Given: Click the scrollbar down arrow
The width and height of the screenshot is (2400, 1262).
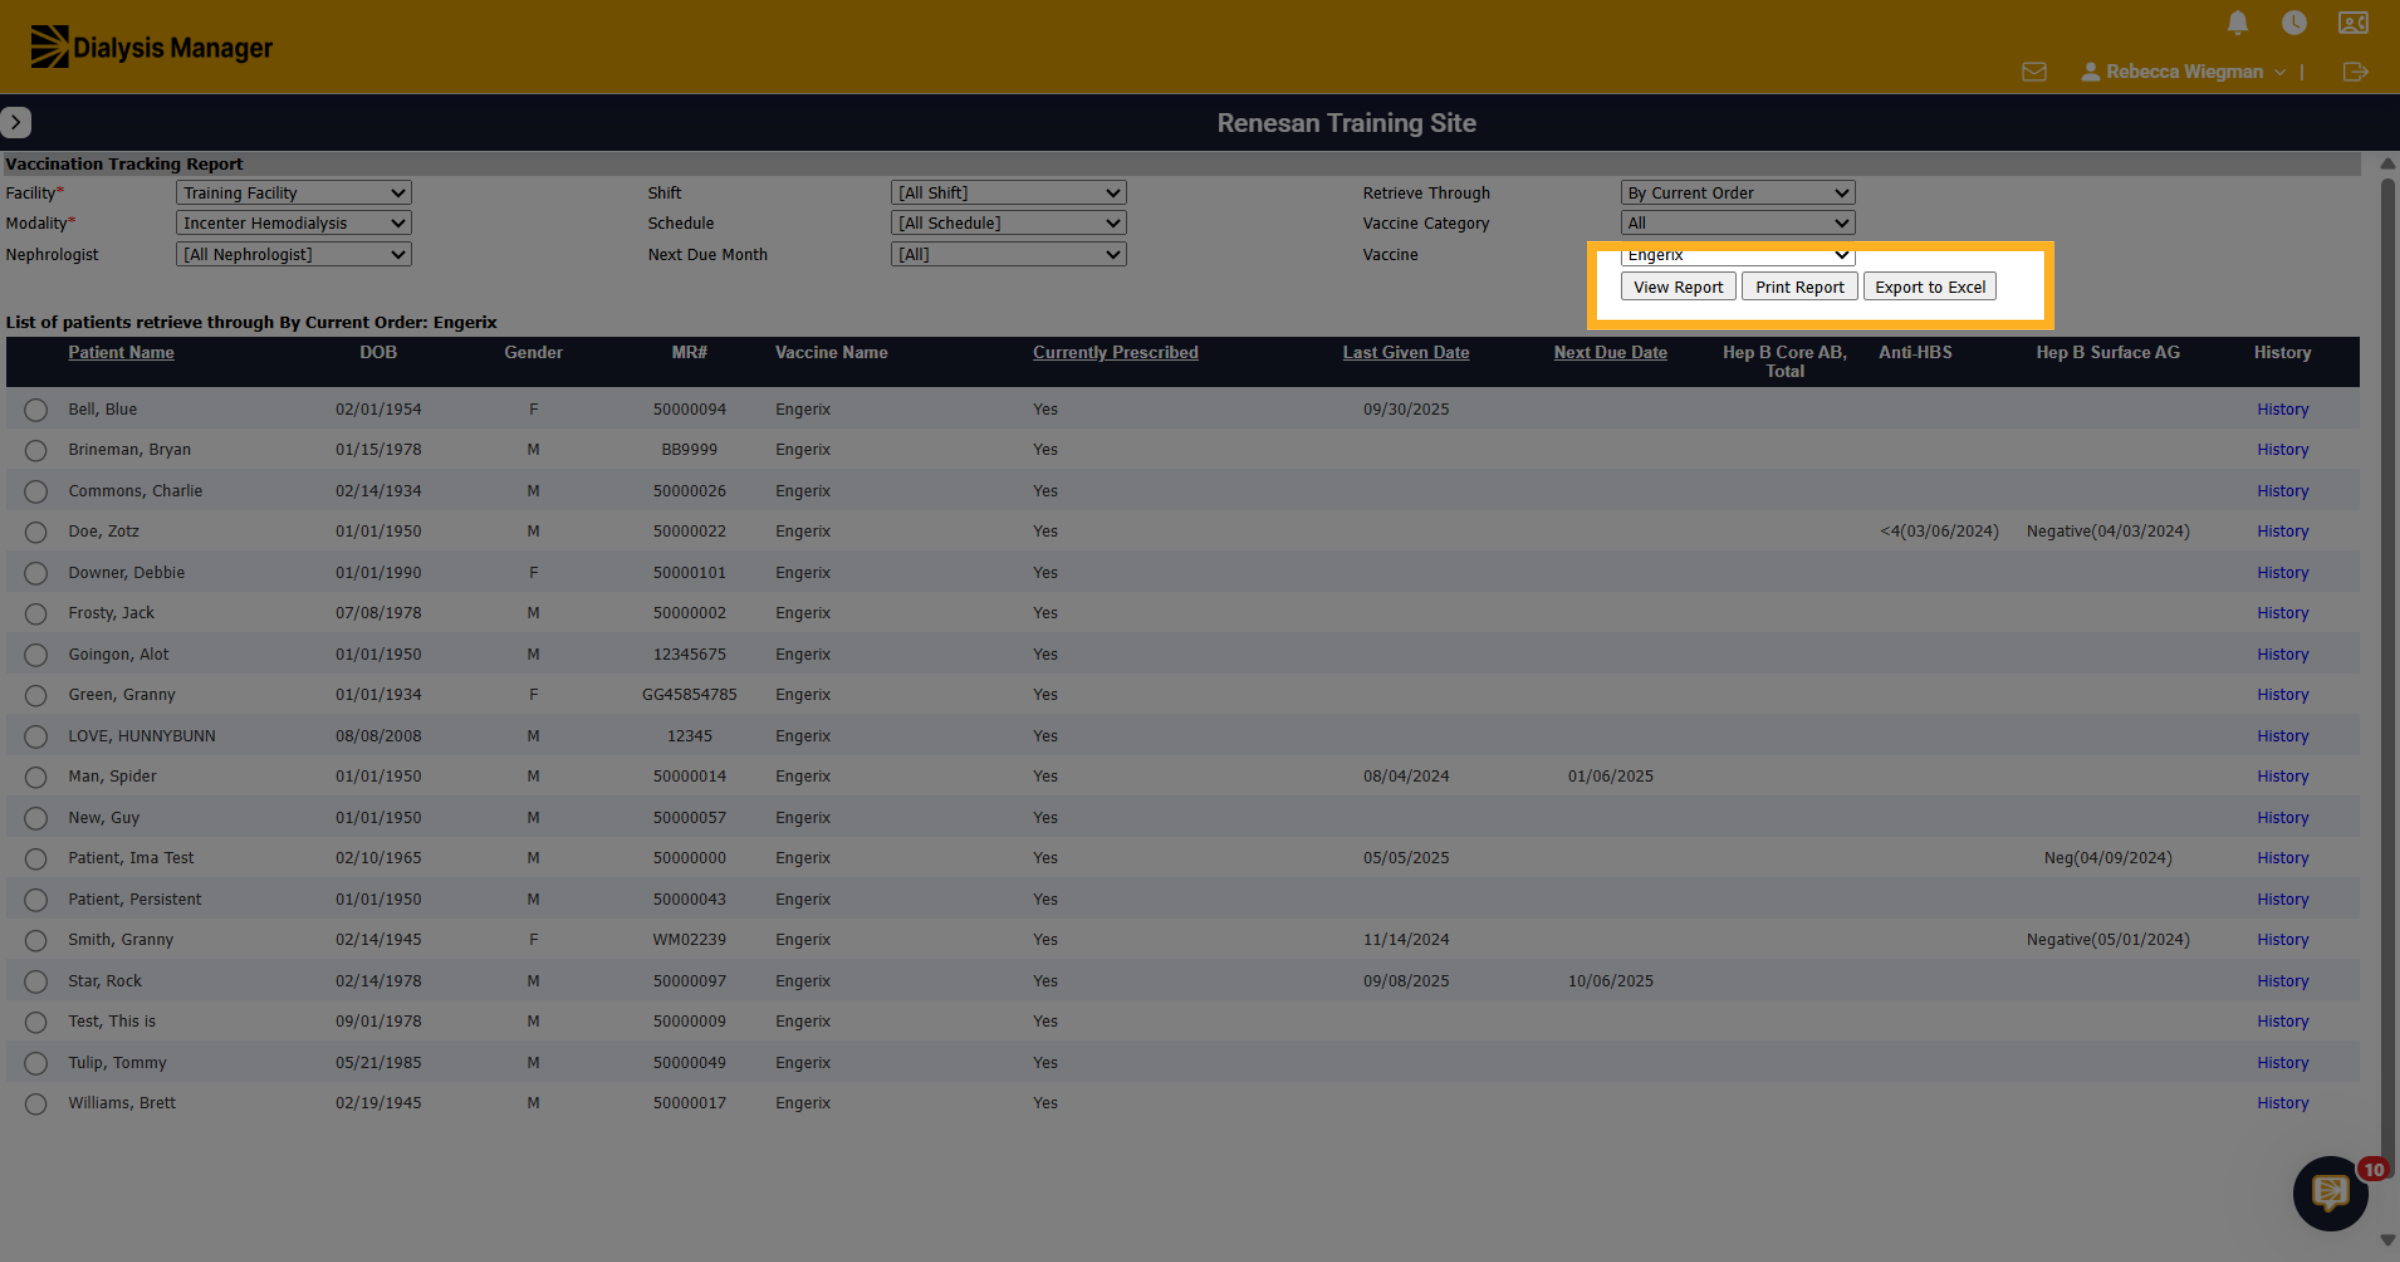Looking at the screenshot, I should click(x=2388, y=1241).
